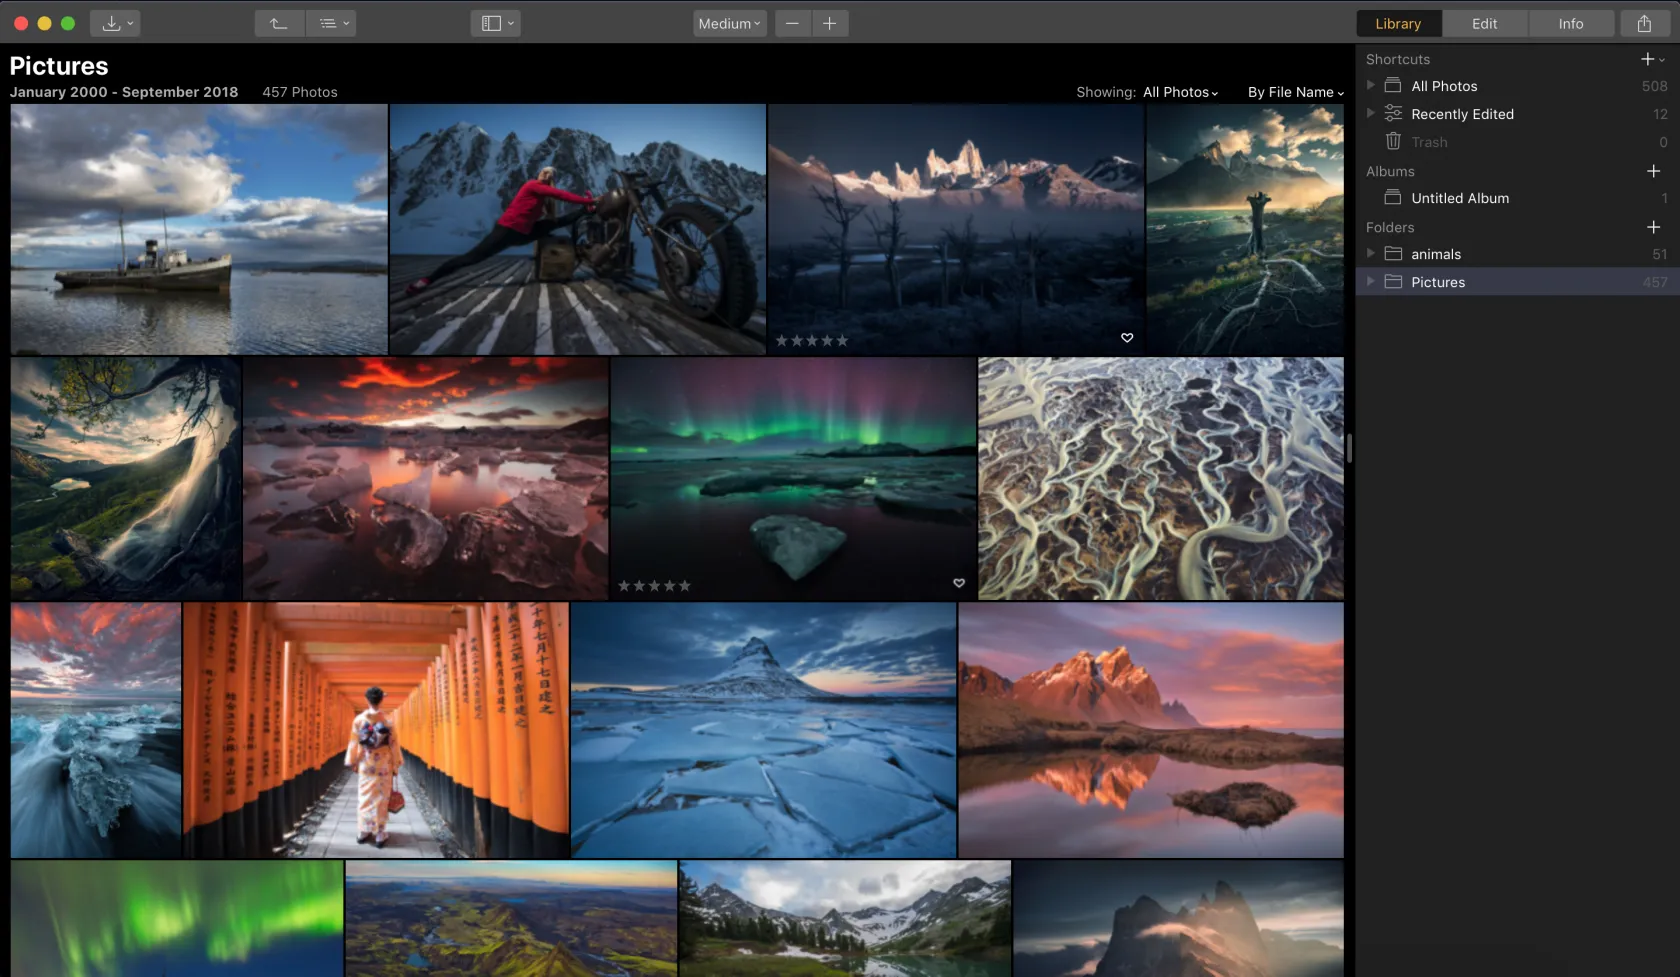Open the import photos button in toolbar

pos(115,23)
